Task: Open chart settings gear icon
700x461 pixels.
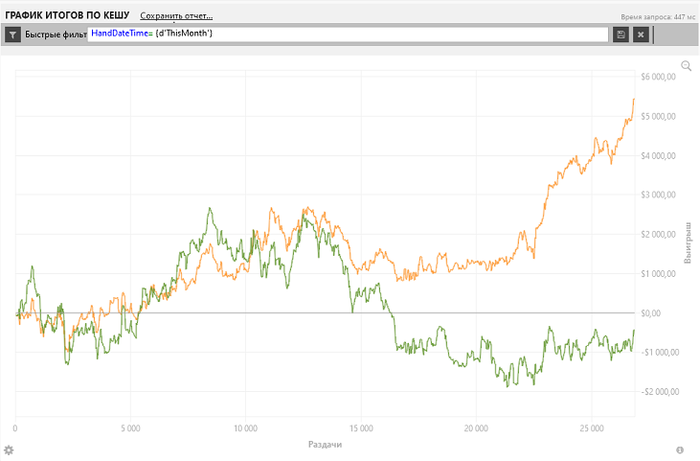Action: pyautogui.click(x=8, y=450)
